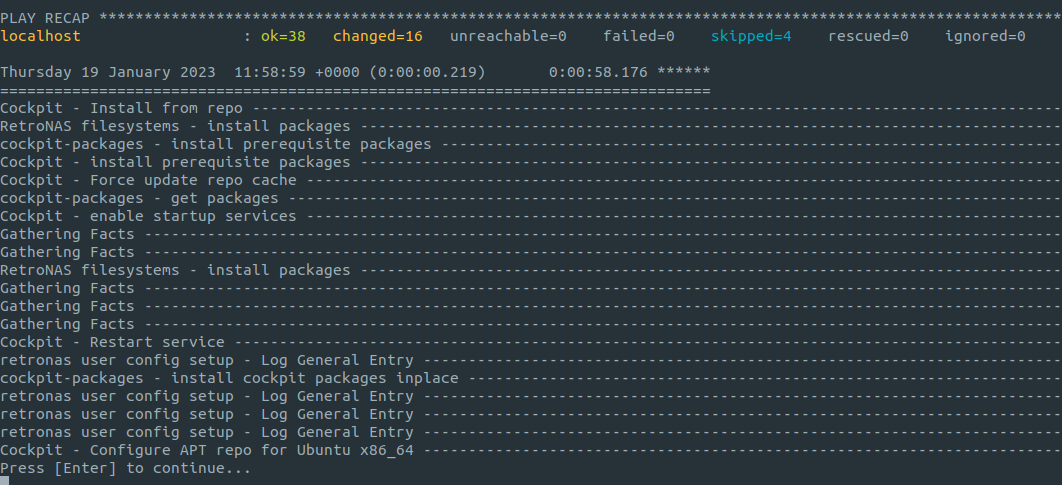This screenshot has height=485, width=1062.
Task: Click the unreachable=0 value
Action: (508, 36)
